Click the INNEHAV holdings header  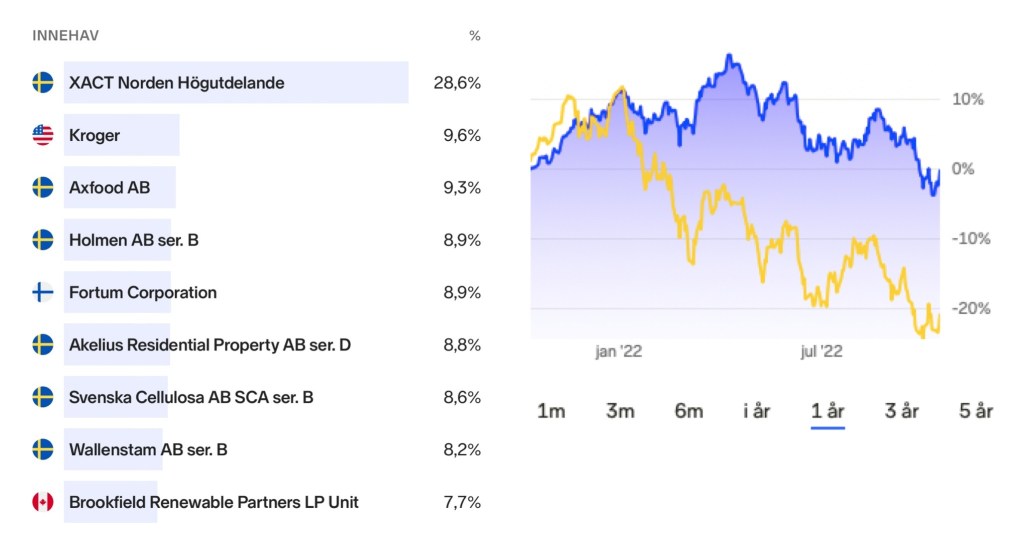pos(66,36)
